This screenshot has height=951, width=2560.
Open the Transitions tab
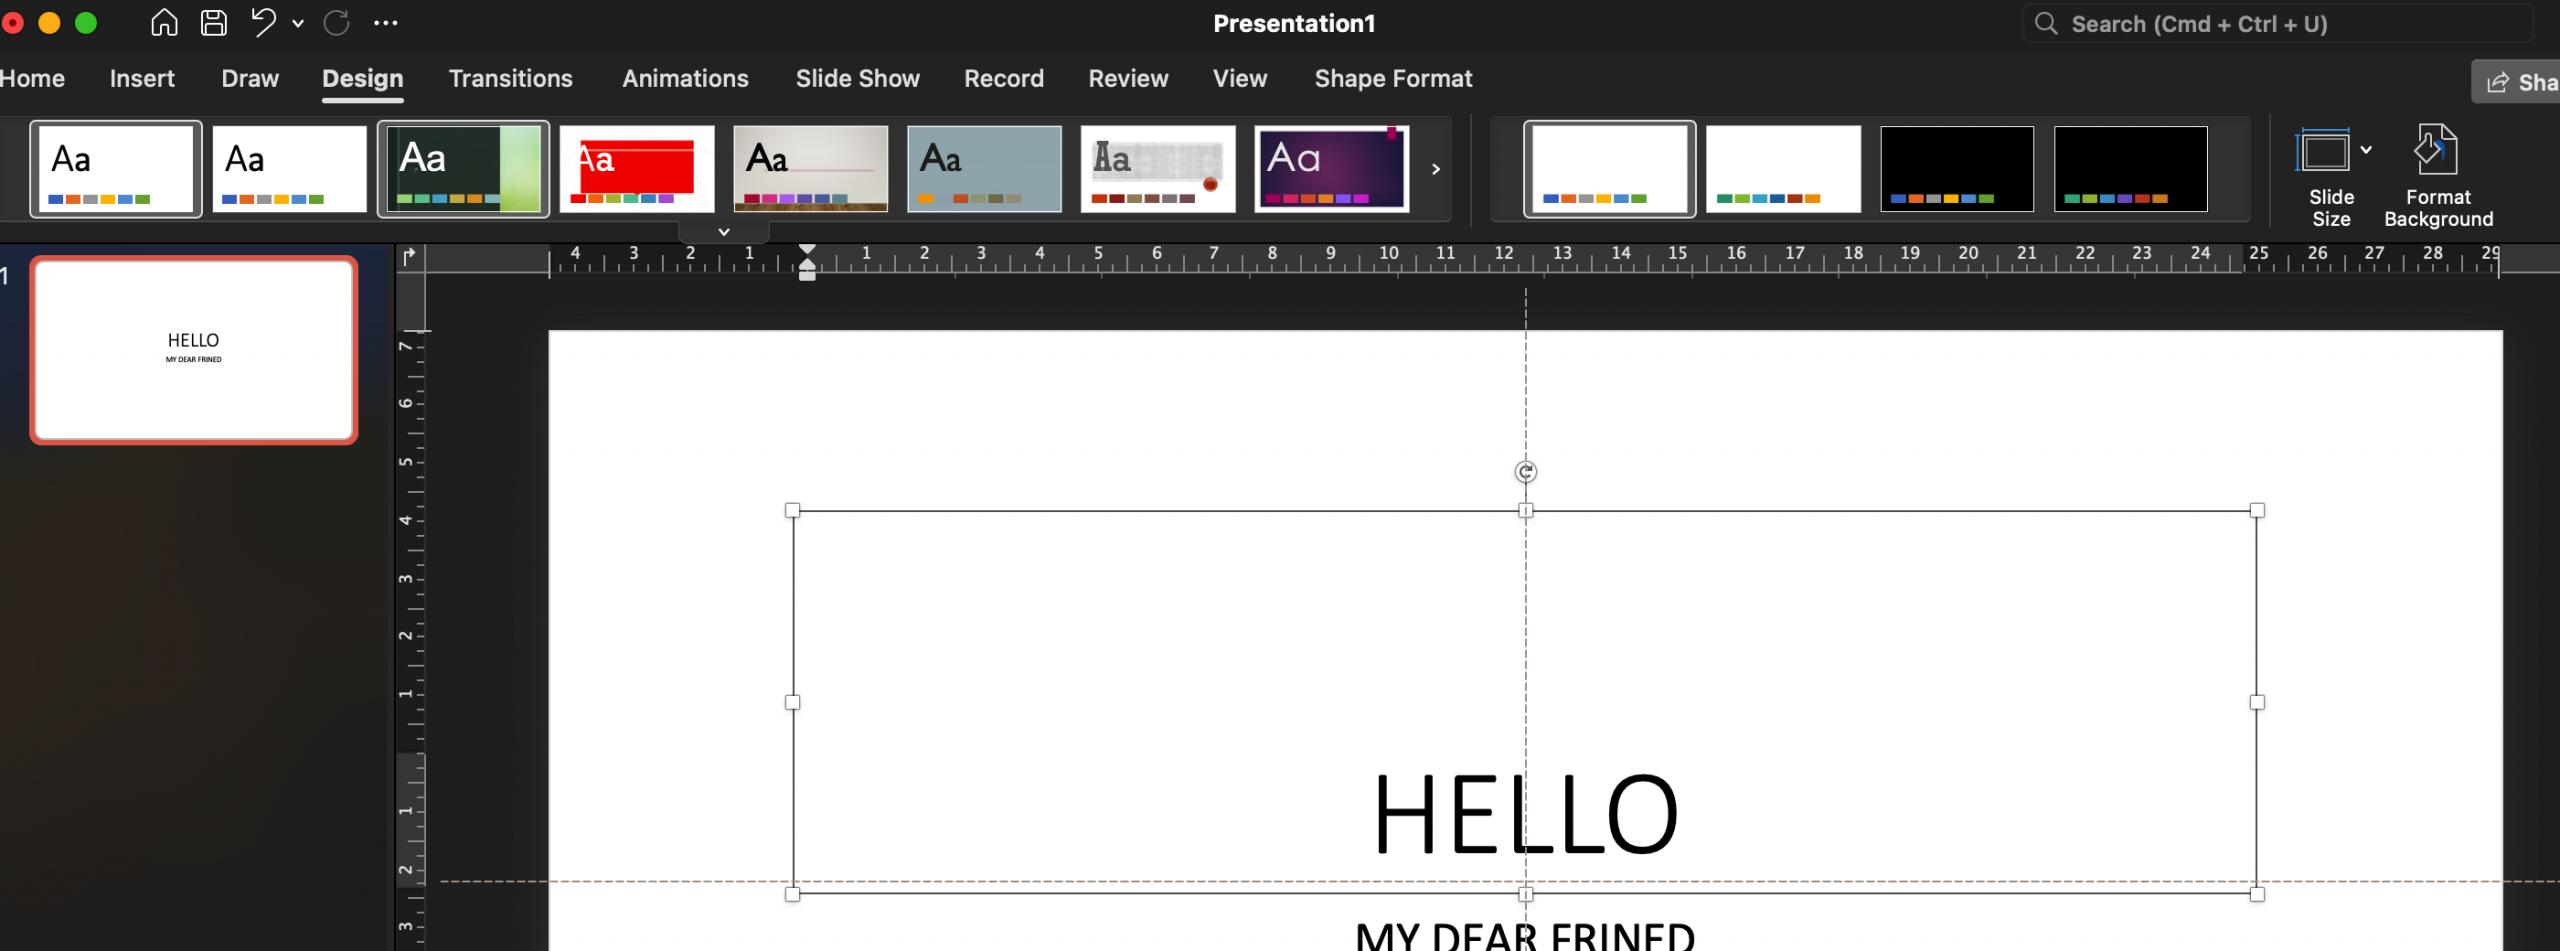[x=511, y=78]
